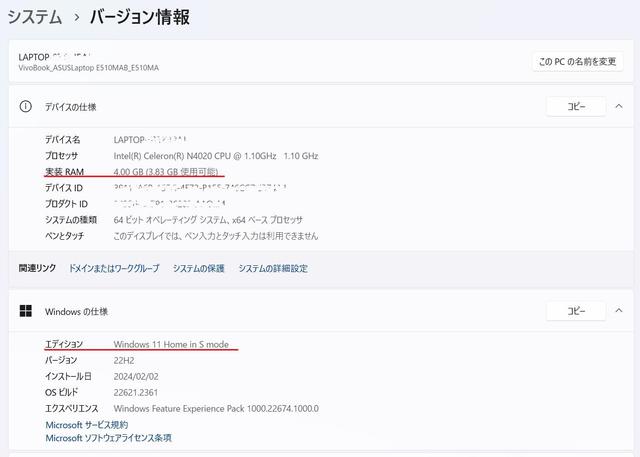The width and height of the screenshot is (640, 457).
Task: Open the システムの保護 link
Action: coord(199,268)
